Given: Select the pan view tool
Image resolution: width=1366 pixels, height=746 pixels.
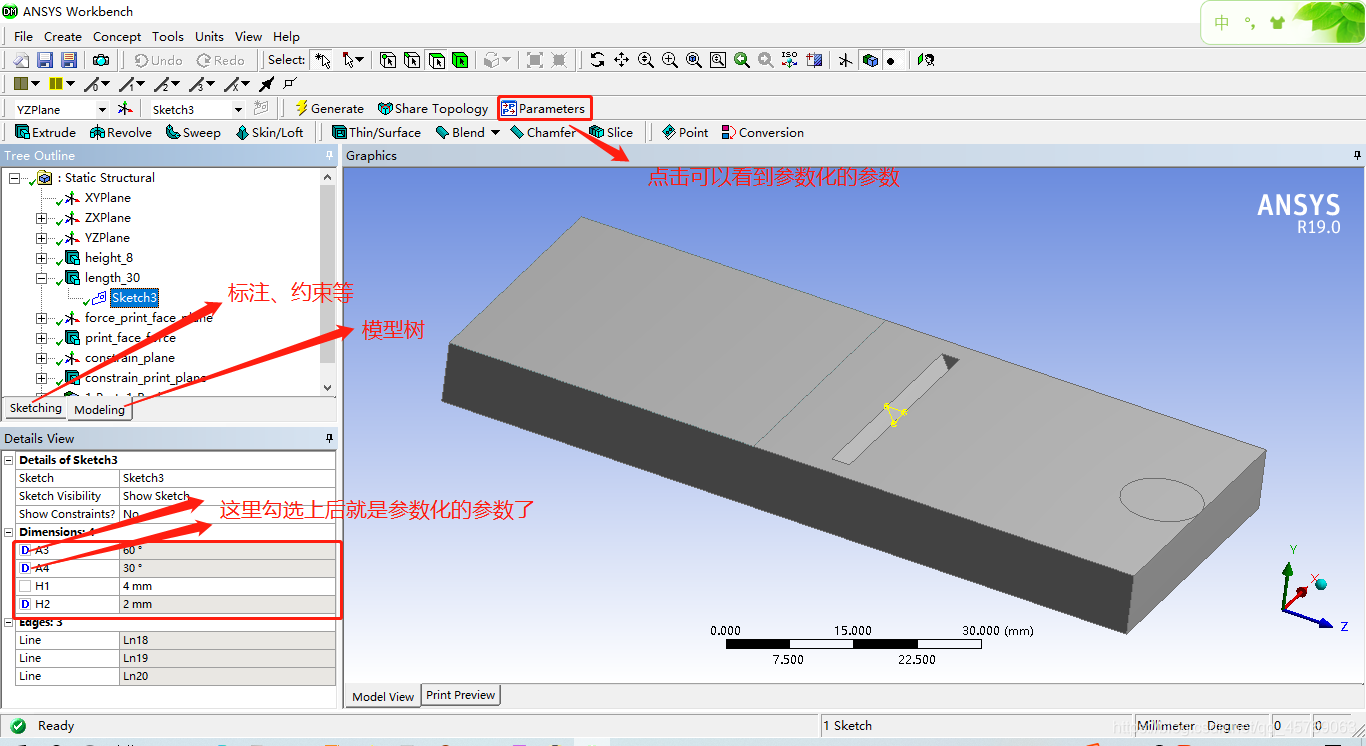Looking at the screenshot, I should click(621, 60).
